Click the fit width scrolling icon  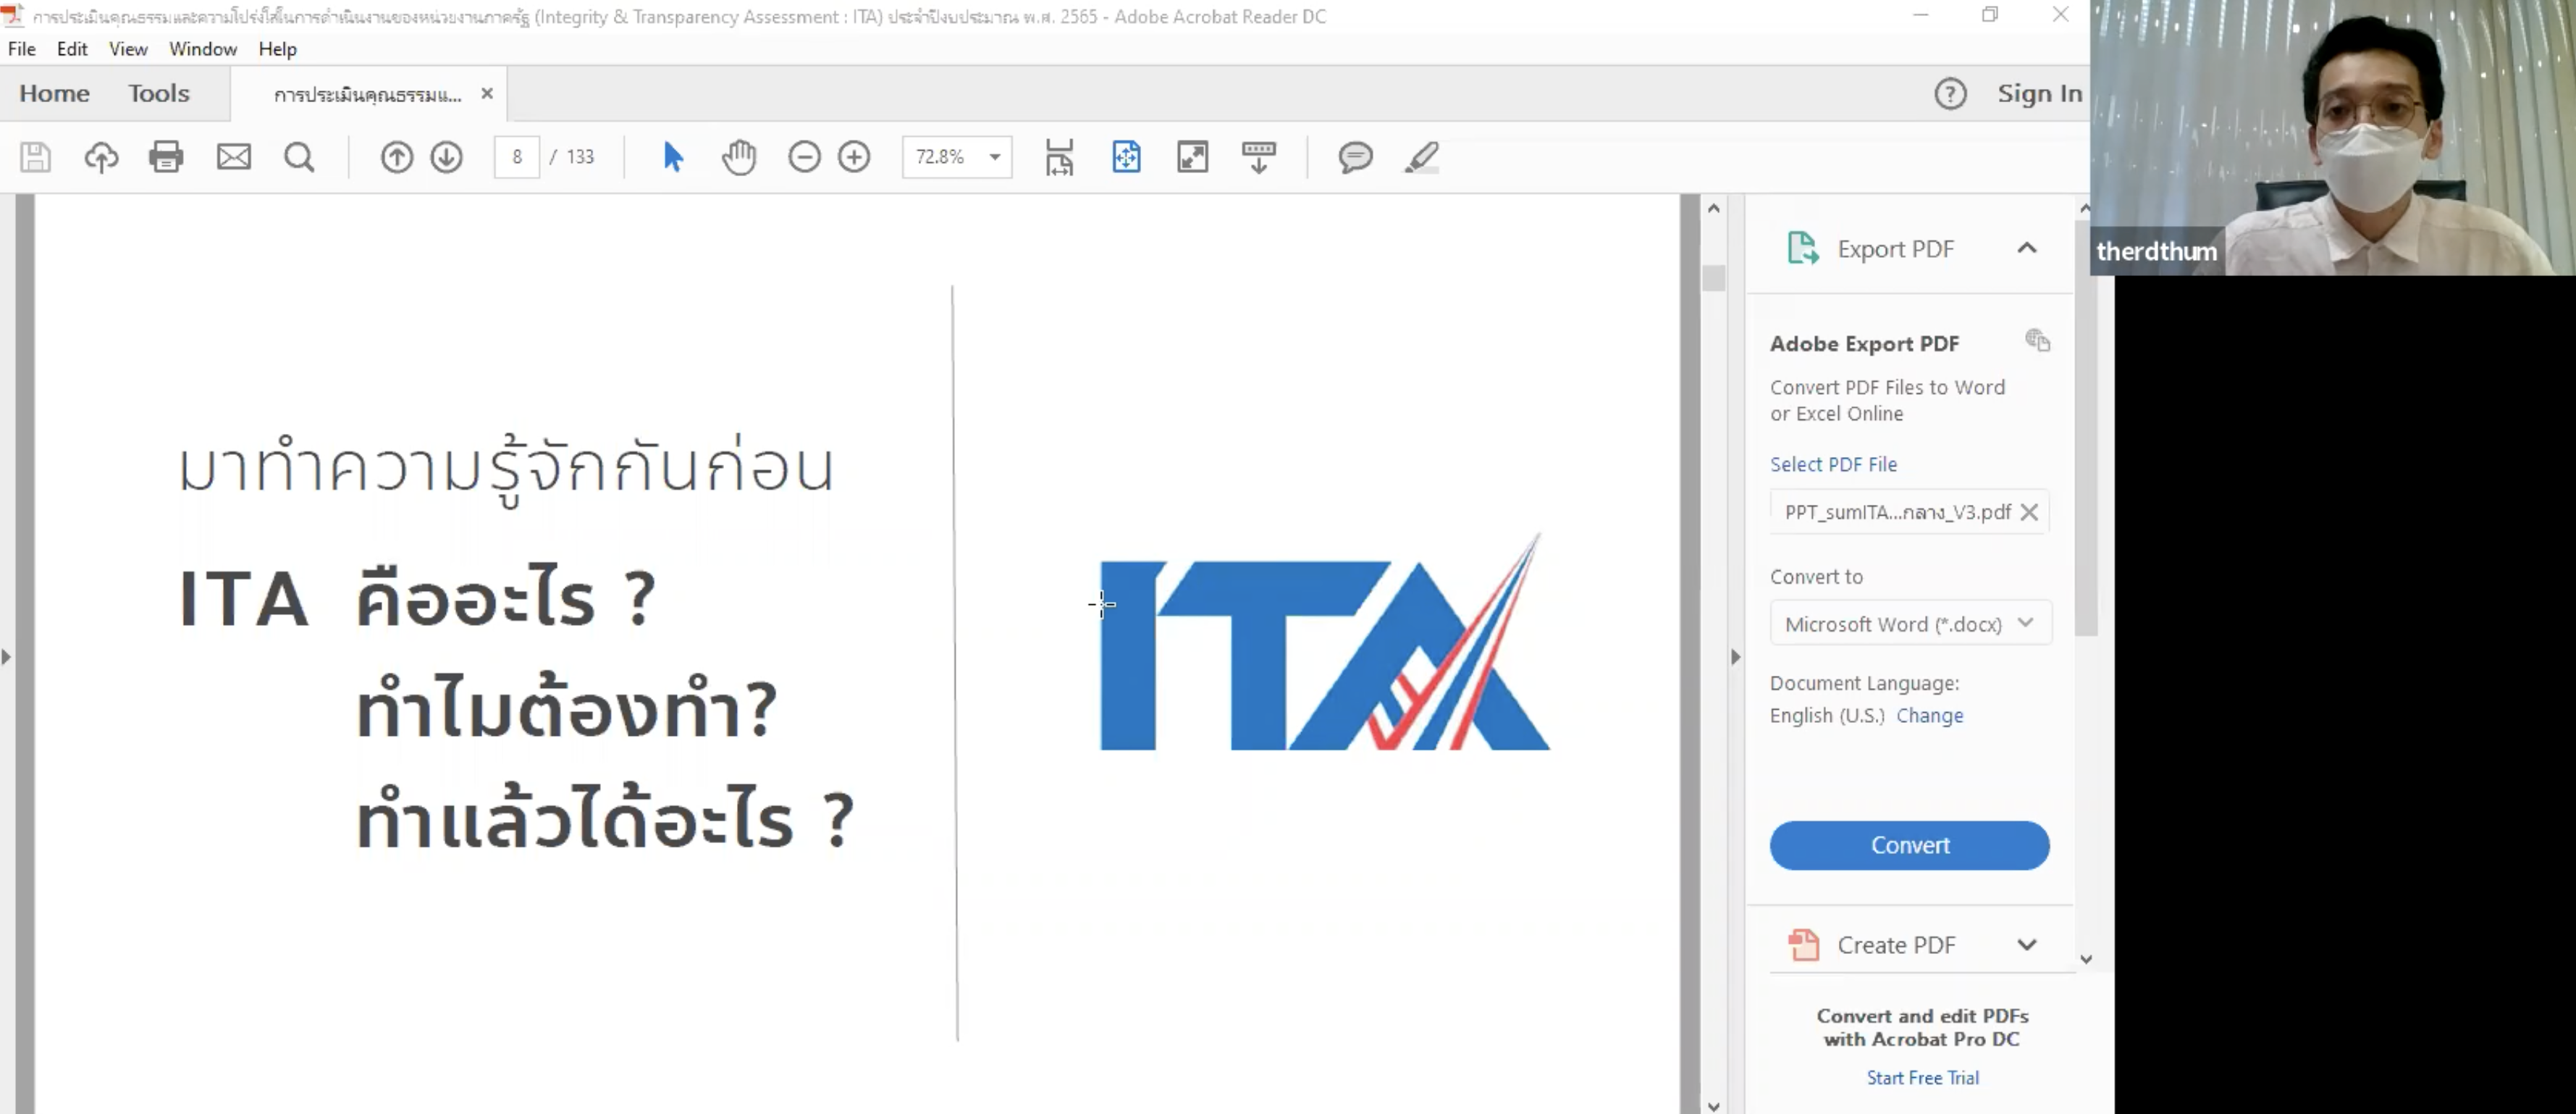[x=1059, y=157]
